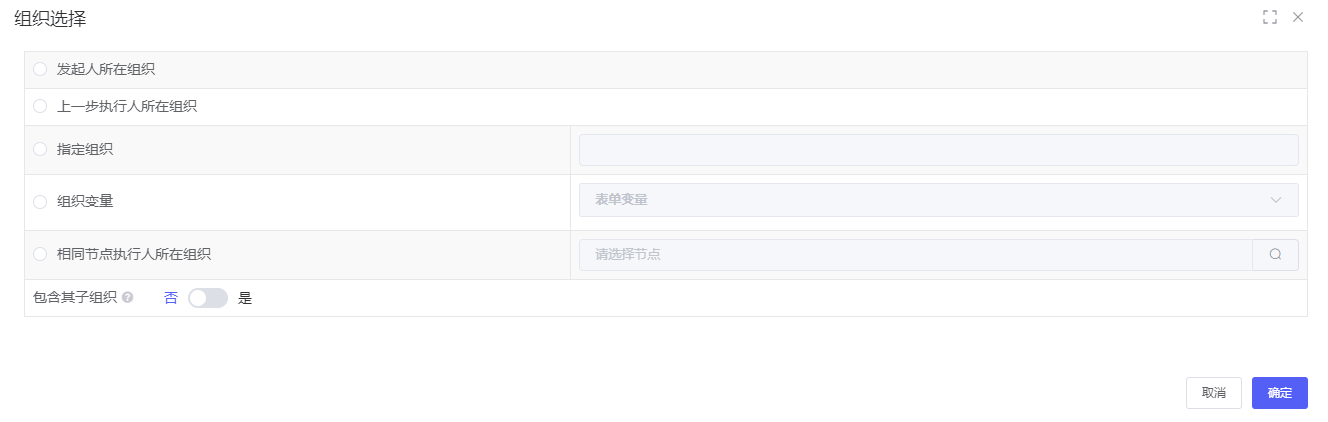Select the 指定组织 radio option

point(40,149)
